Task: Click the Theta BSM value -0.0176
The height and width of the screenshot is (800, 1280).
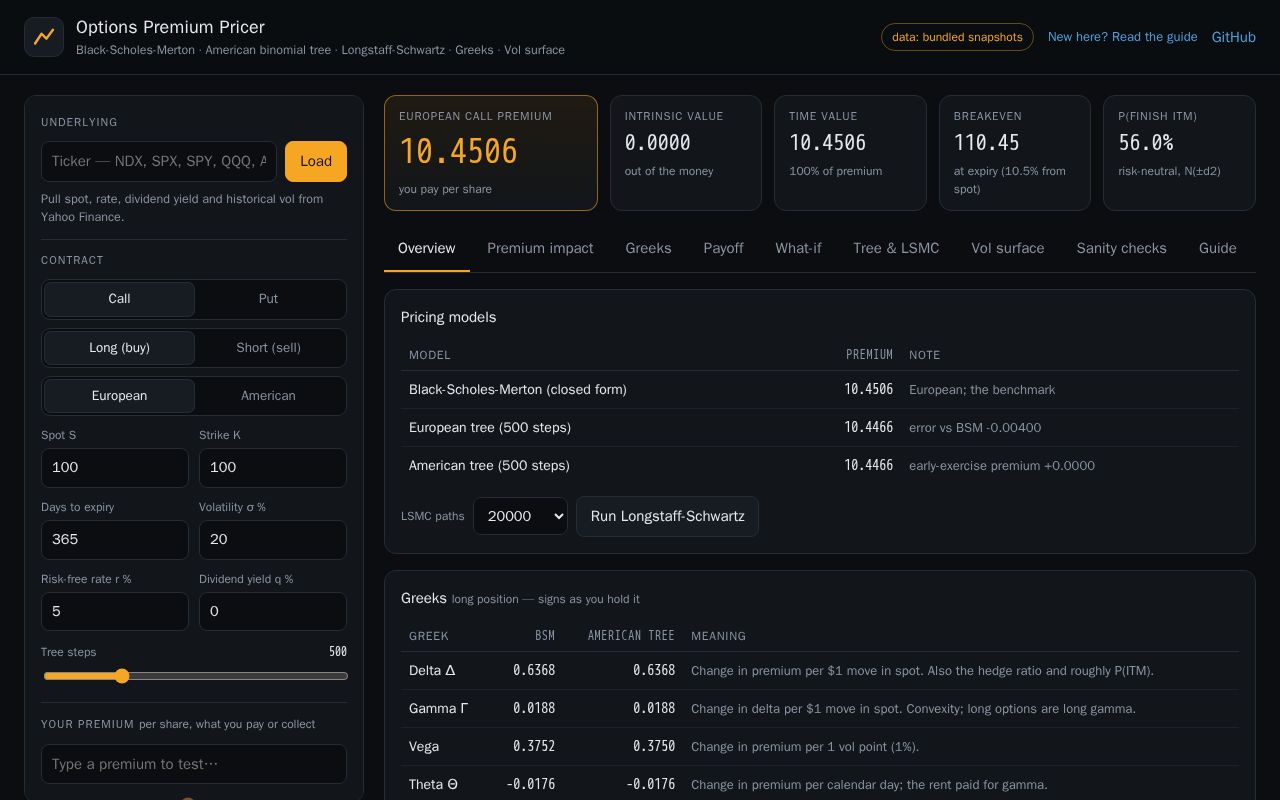Action: pyautogui.click(x=531, y=785)
